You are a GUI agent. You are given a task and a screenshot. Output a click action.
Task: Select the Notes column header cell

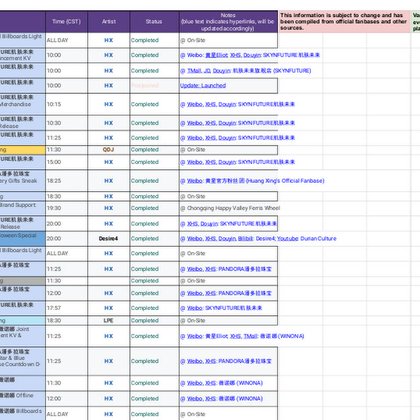click(228, 22)
